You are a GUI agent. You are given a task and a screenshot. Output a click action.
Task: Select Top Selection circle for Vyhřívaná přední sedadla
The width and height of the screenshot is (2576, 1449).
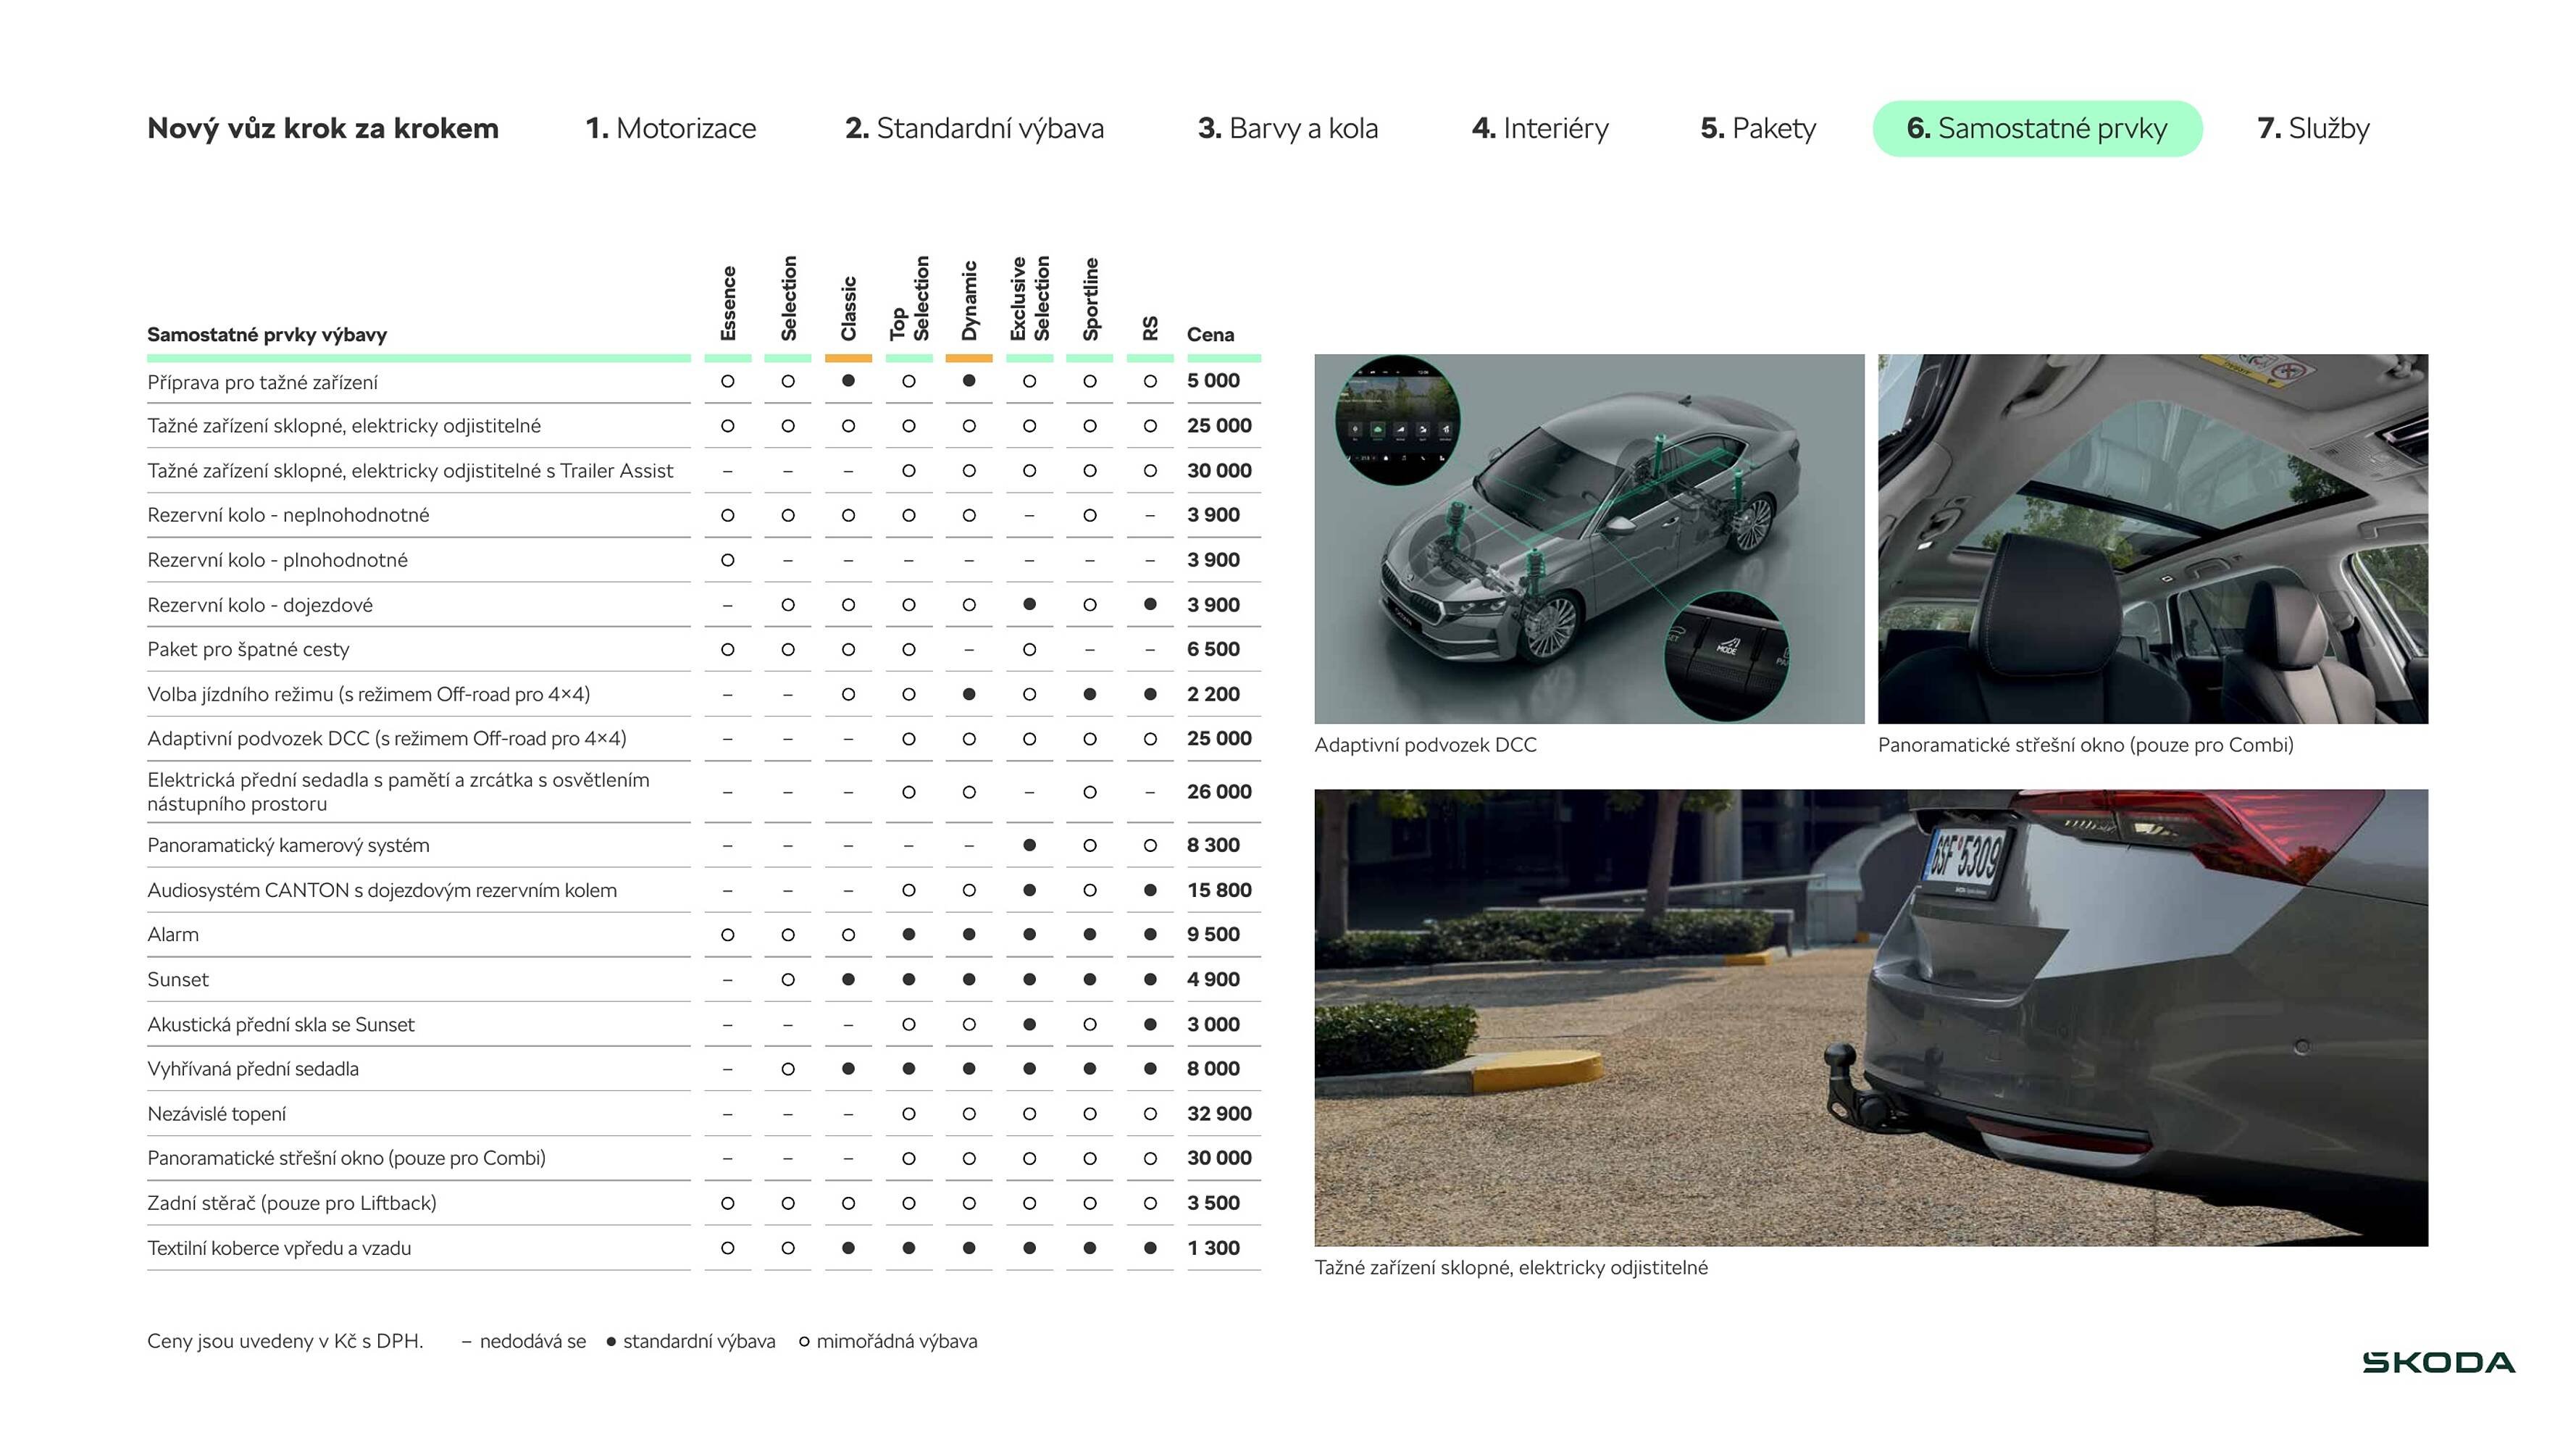point(909,1068)
